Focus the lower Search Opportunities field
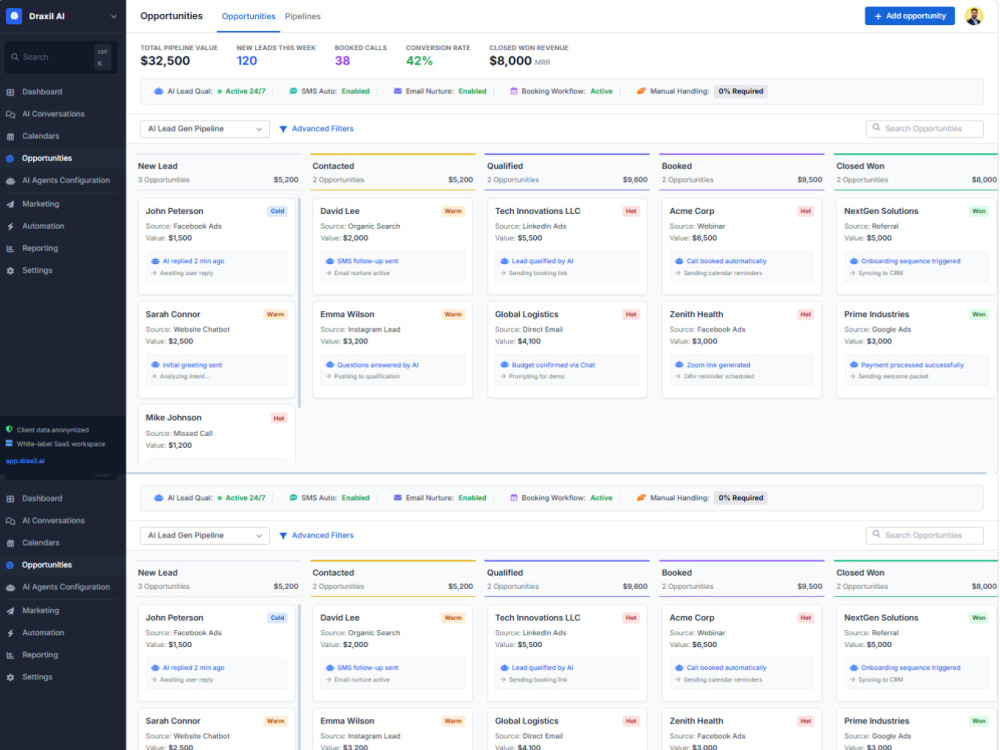Screen dimensions: 1000x750 [924, 536]
